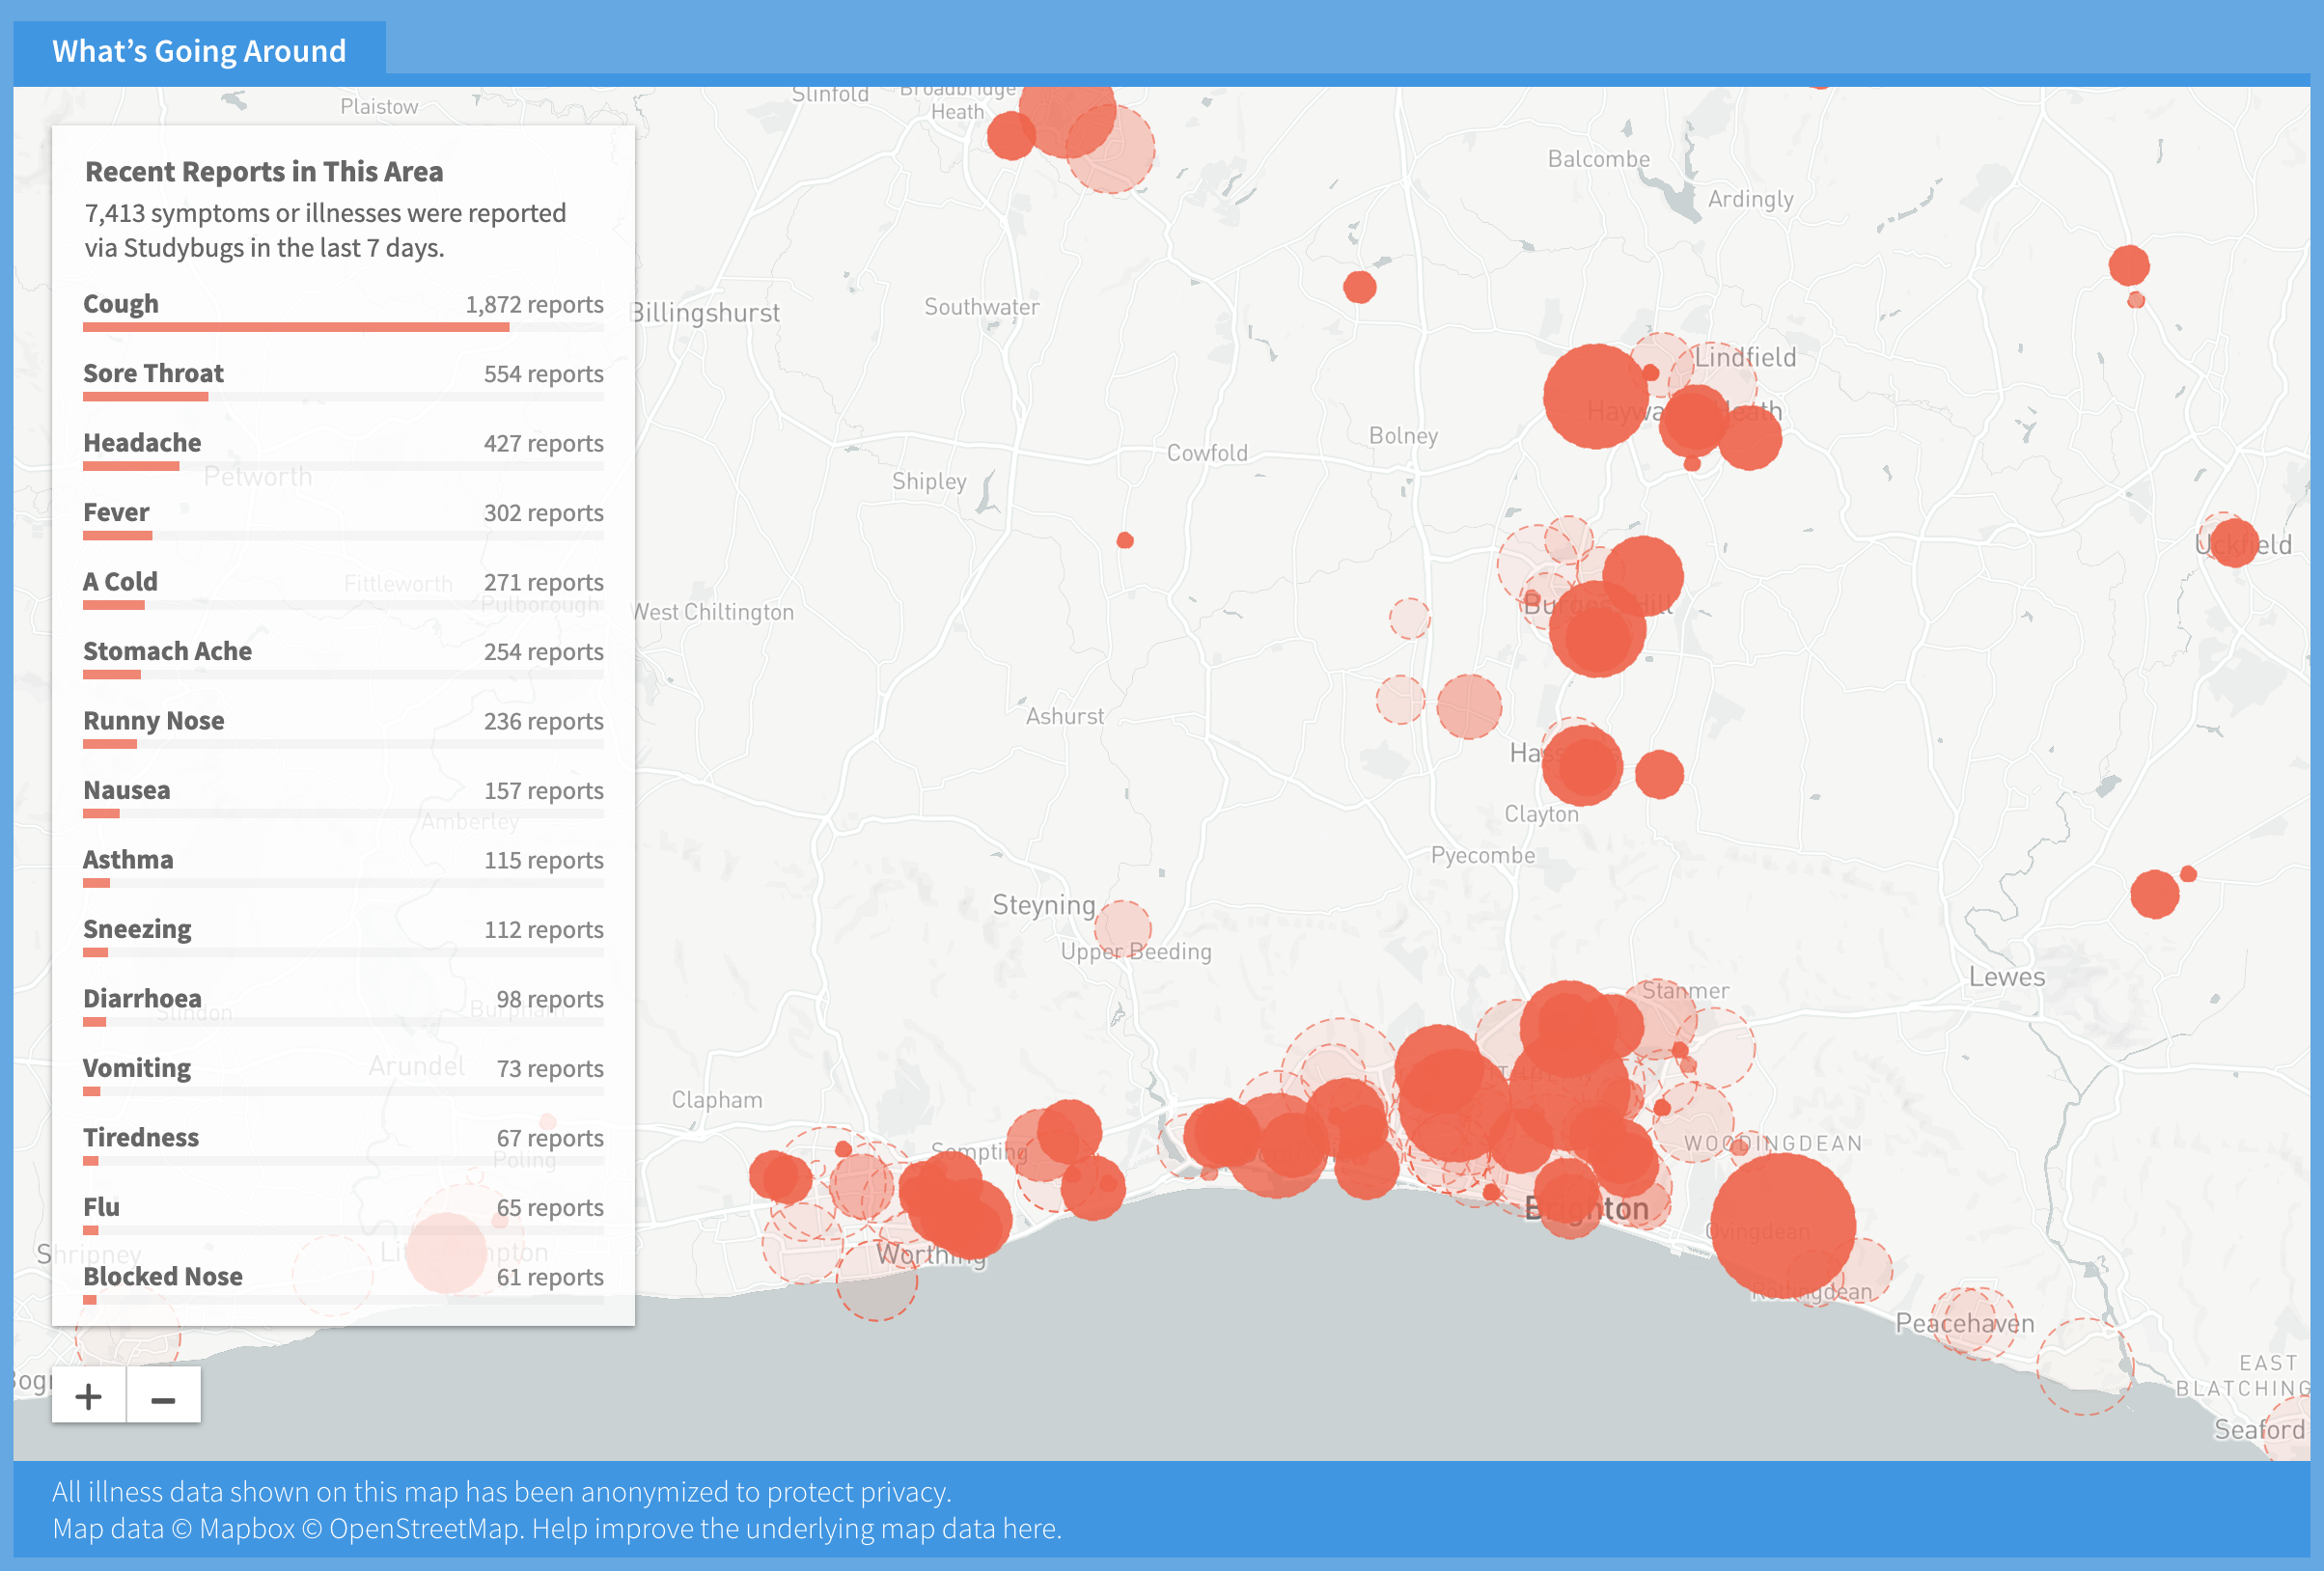Click the Pyecombe map label
The image size is (2324, 1571).
(1482, 855)
